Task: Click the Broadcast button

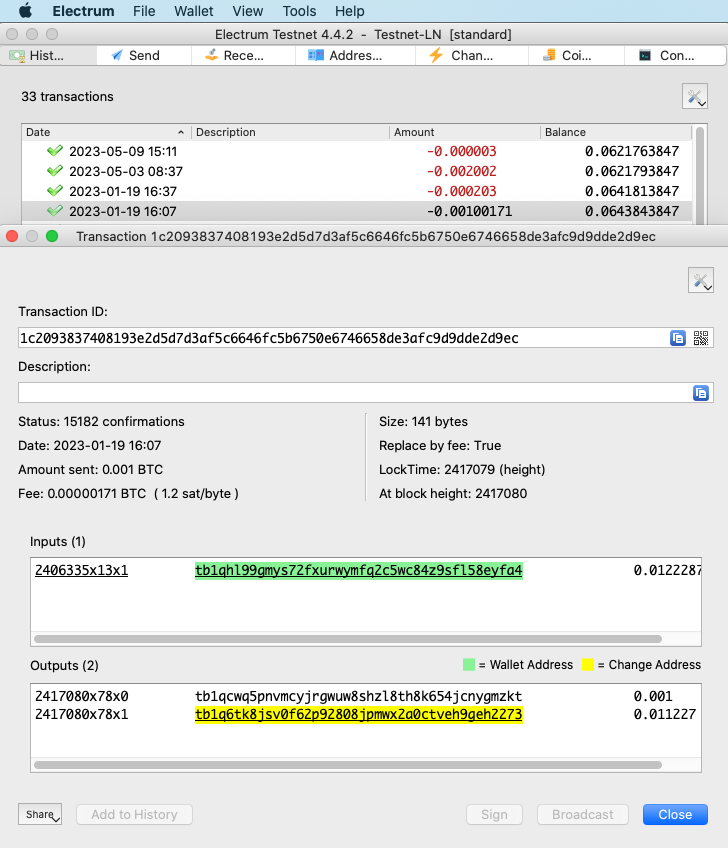Action: (x=583, y=814)
